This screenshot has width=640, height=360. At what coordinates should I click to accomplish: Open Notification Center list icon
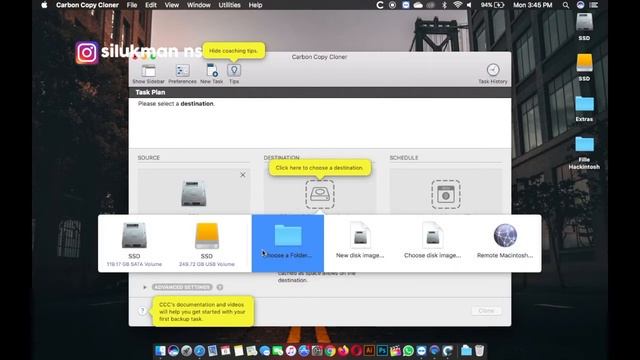coord(594,5)
